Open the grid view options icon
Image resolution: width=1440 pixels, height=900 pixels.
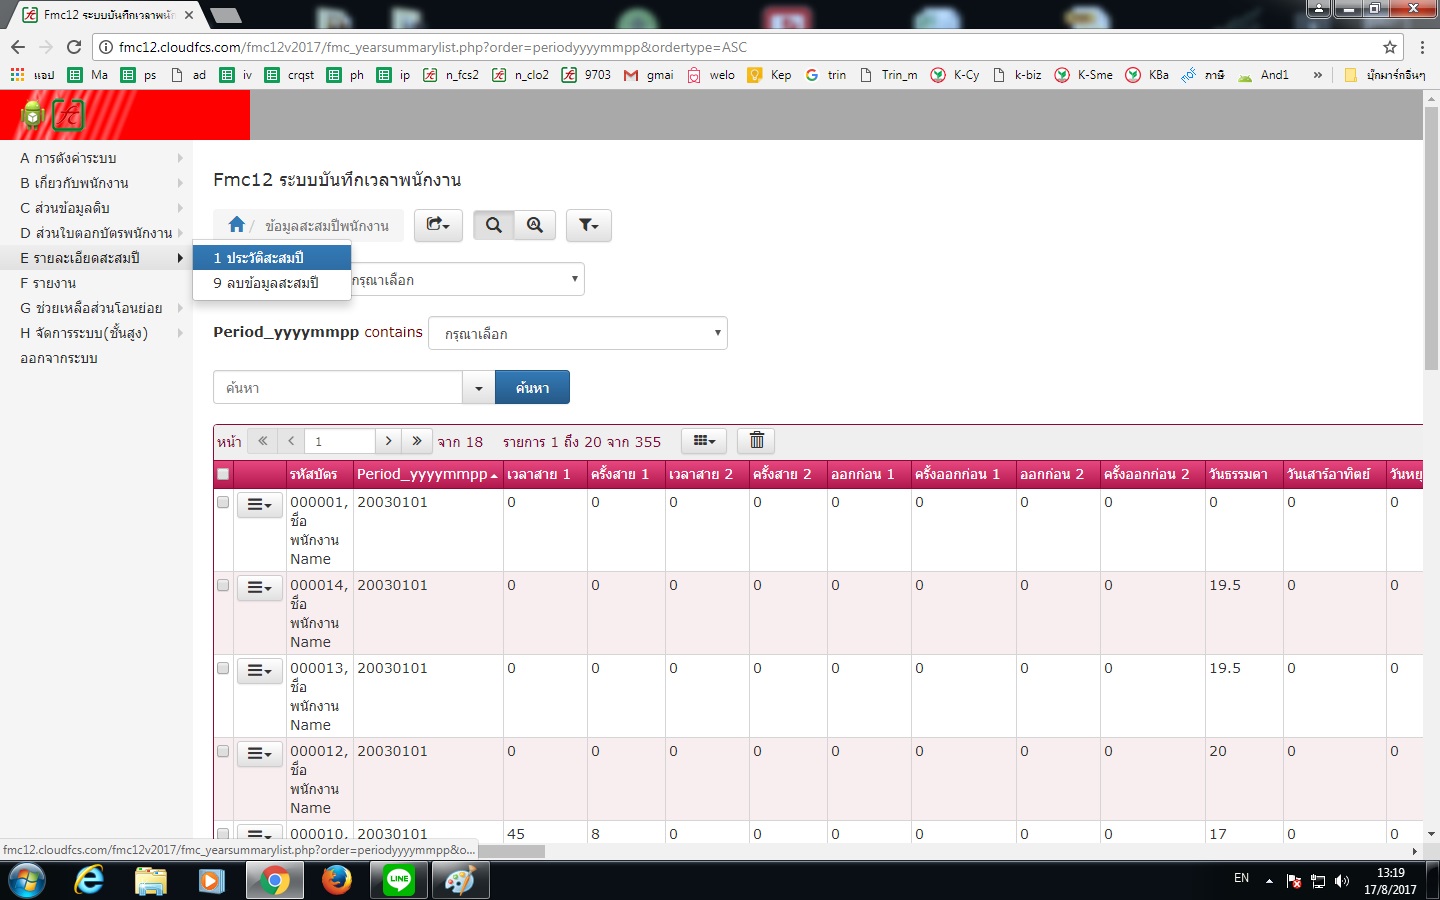coord(704,440)
